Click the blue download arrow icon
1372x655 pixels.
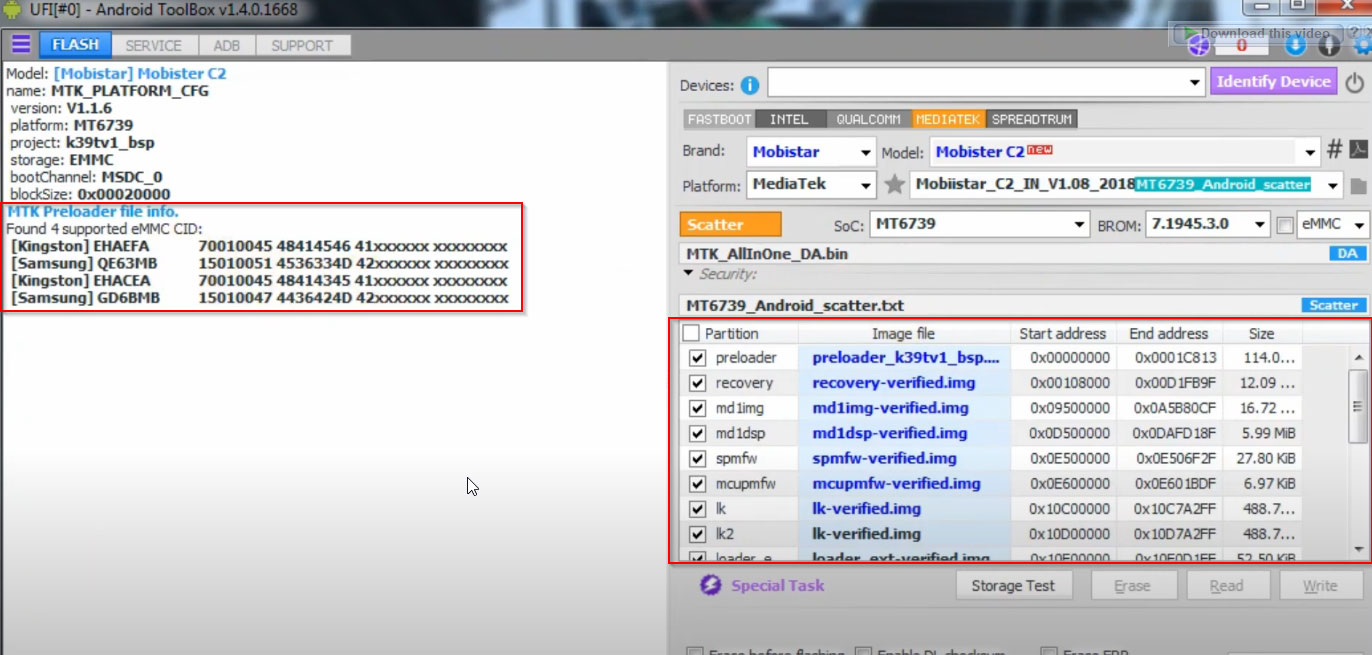(1295, 45)
